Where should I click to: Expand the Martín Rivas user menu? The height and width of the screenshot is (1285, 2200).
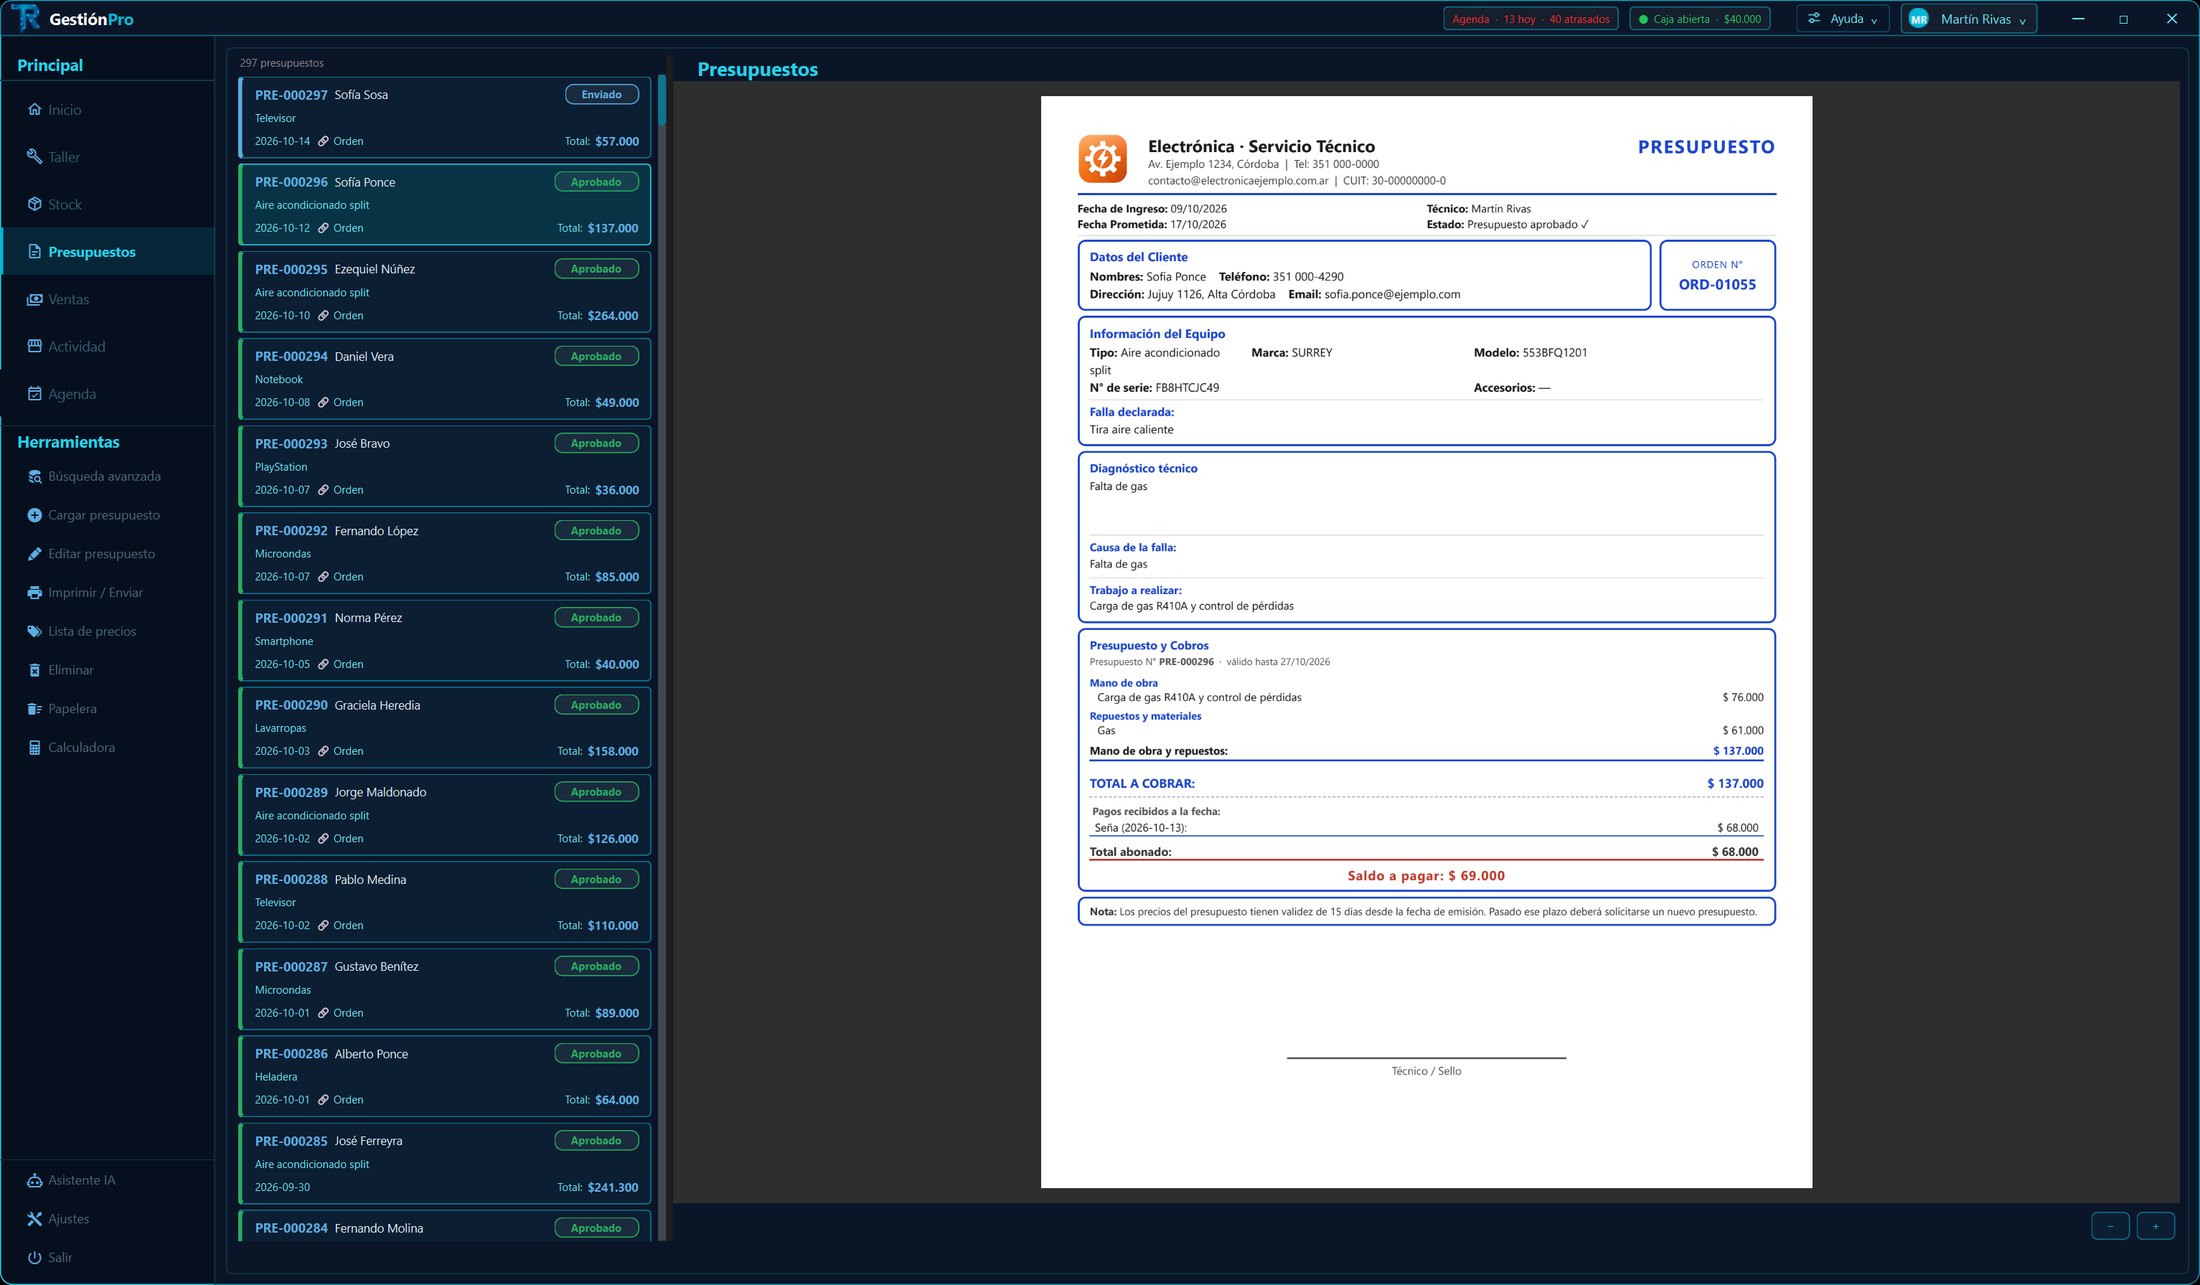(1968, 19)
